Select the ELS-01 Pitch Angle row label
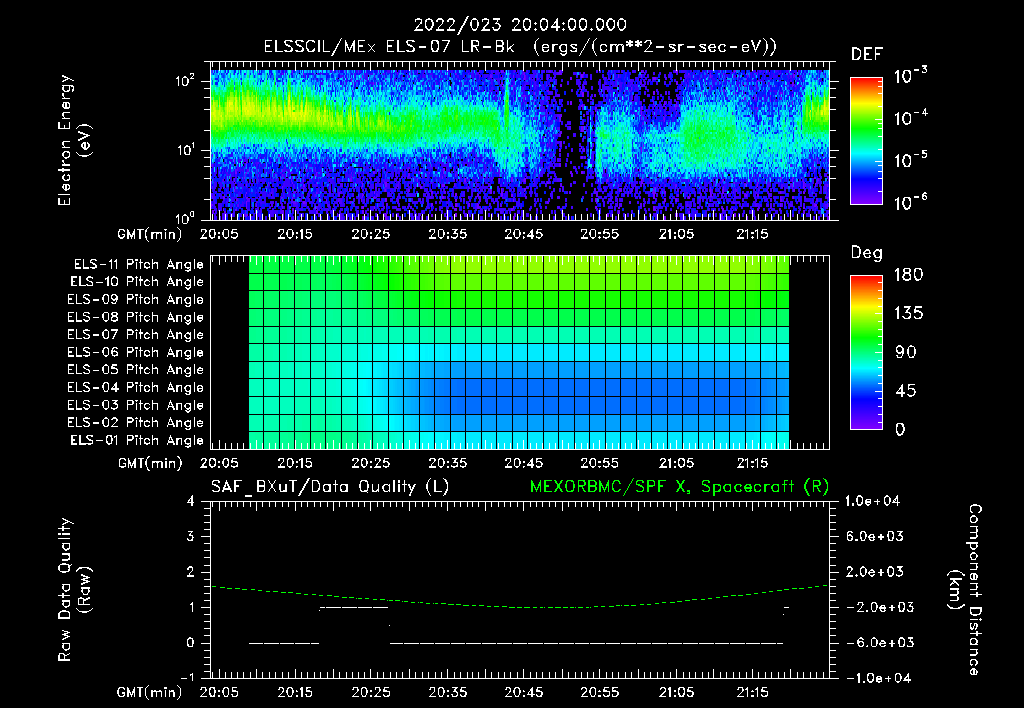The height and width of the screenshot is (708, 1024). click(137, 440)
